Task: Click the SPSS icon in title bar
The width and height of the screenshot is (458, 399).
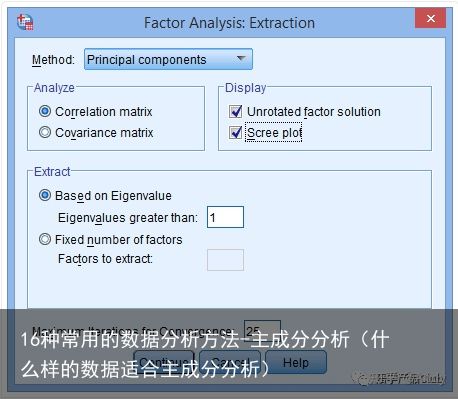Action: tap(25, 22)
